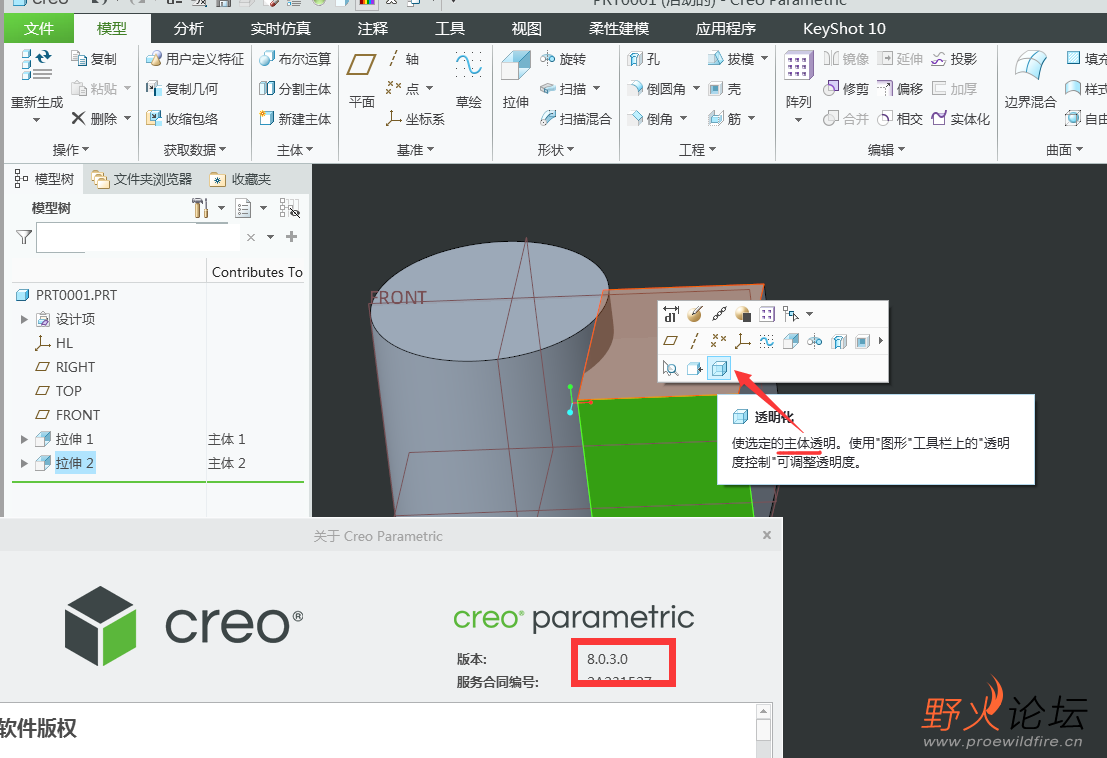Image resolution: width=1107 pixels, height=758 pixels.
Task: Click the 旋转 (Revolve) tool in the ribbon
Action: pos(563,59)
